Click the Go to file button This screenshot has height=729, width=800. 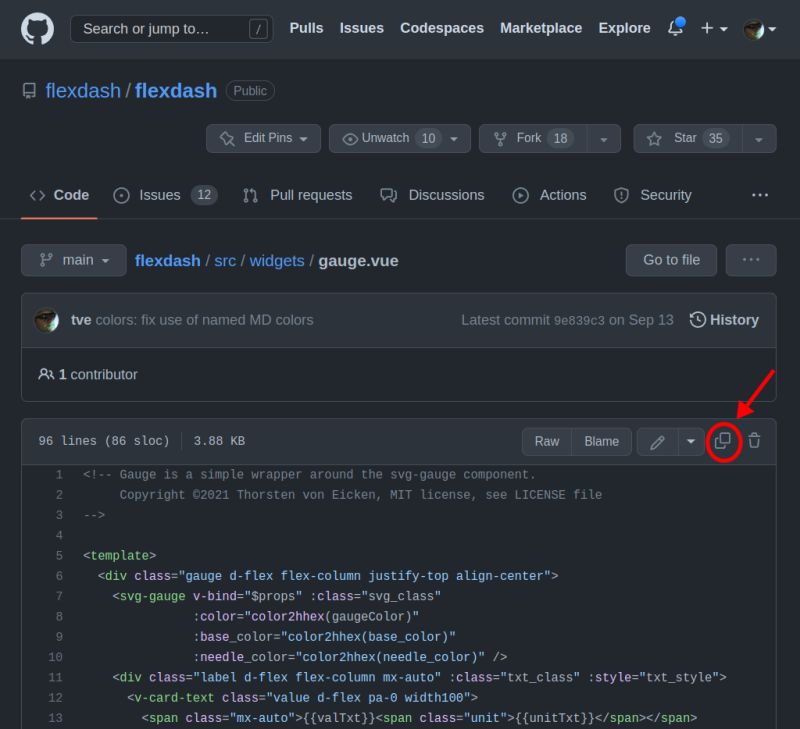[x=671, y=260]
